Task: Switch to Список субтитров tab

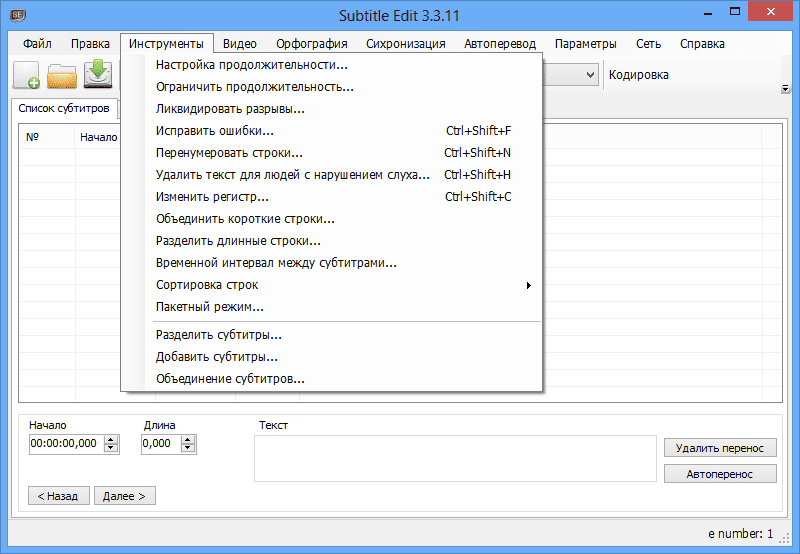Action: [x=64, y=108]
